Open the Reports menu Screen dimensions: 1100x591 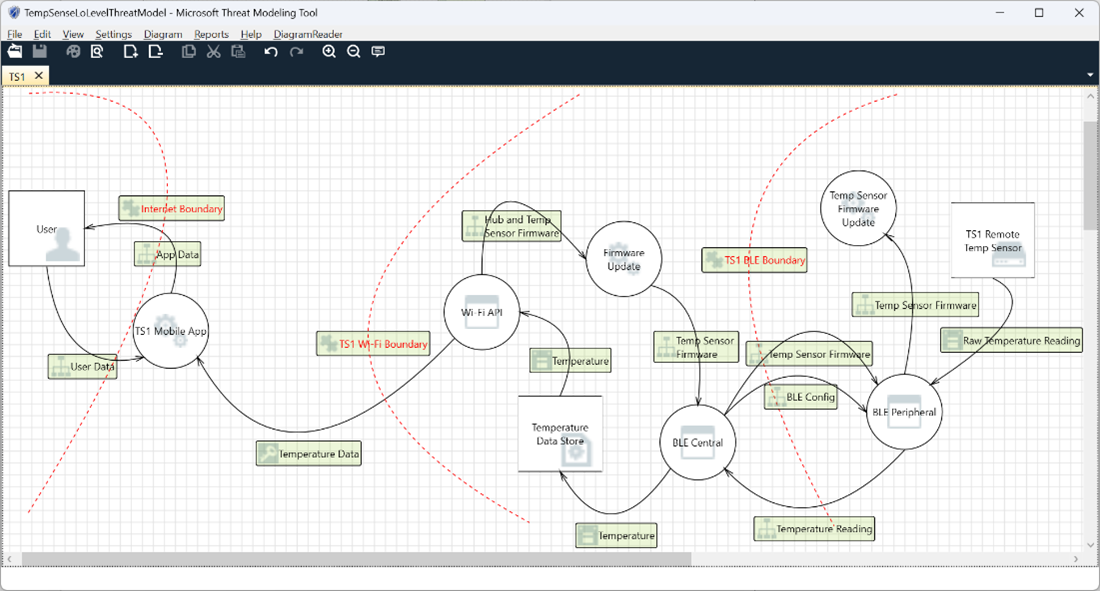211,34
